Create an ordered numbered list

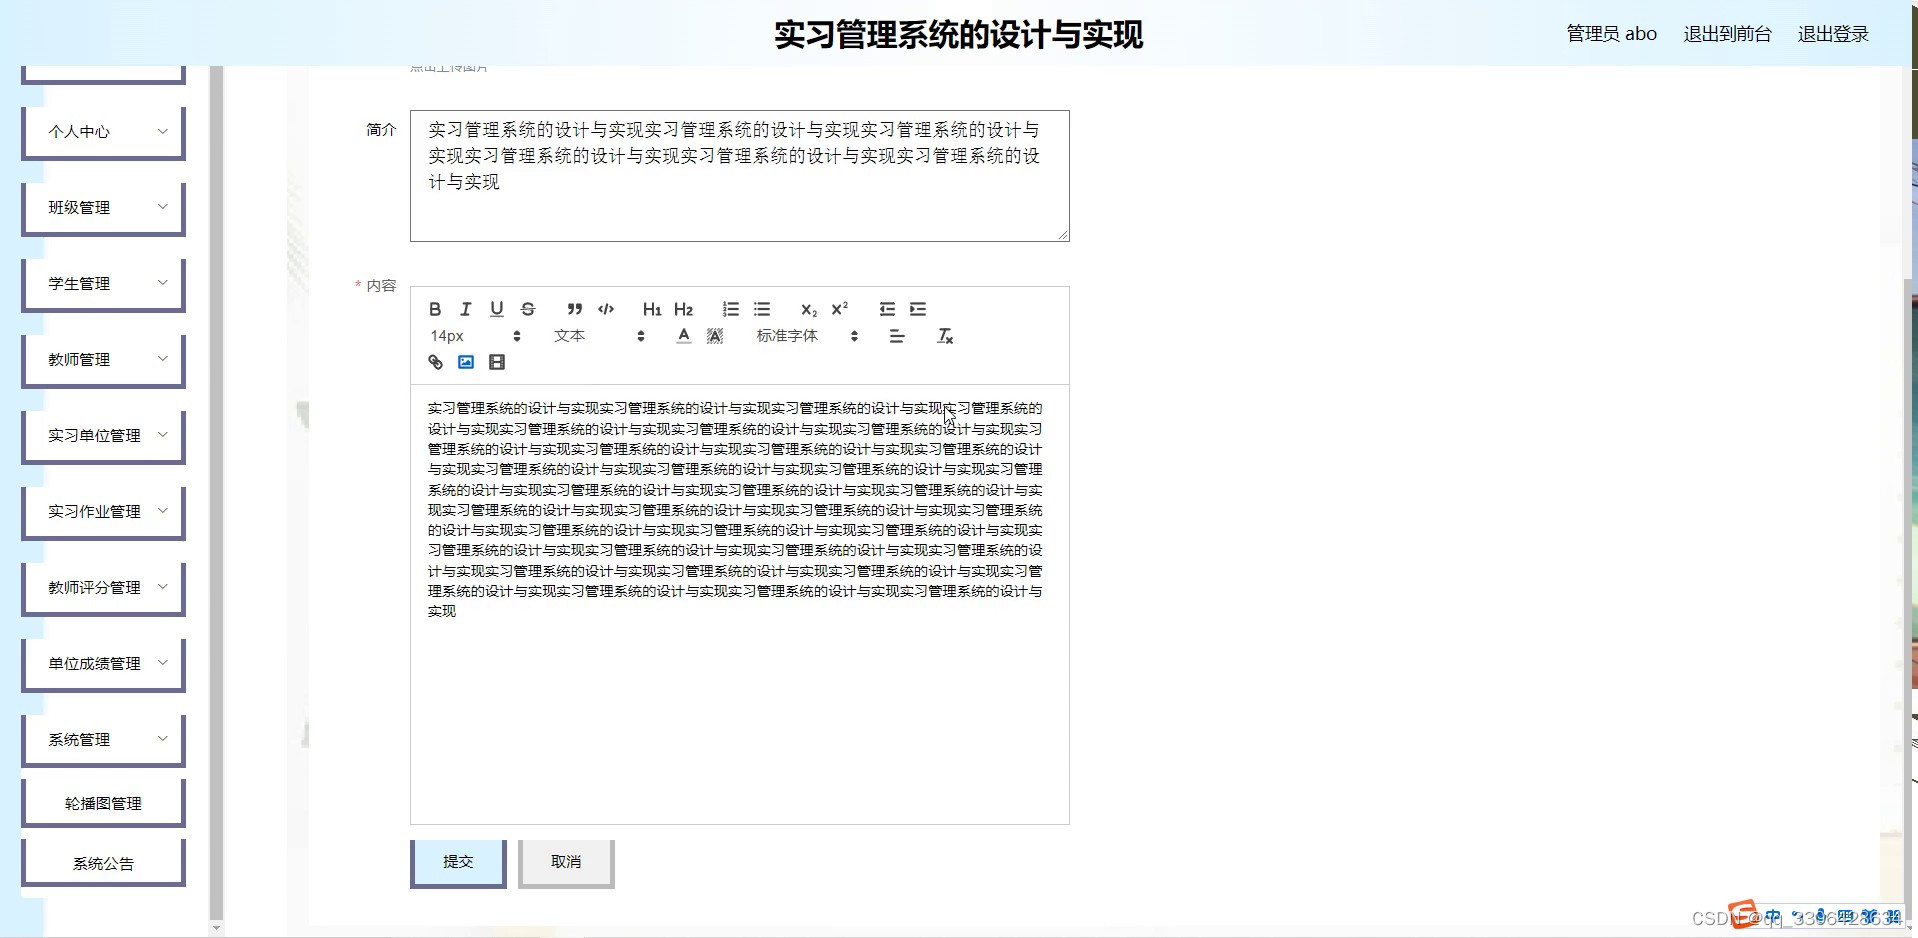pos(731,309)
